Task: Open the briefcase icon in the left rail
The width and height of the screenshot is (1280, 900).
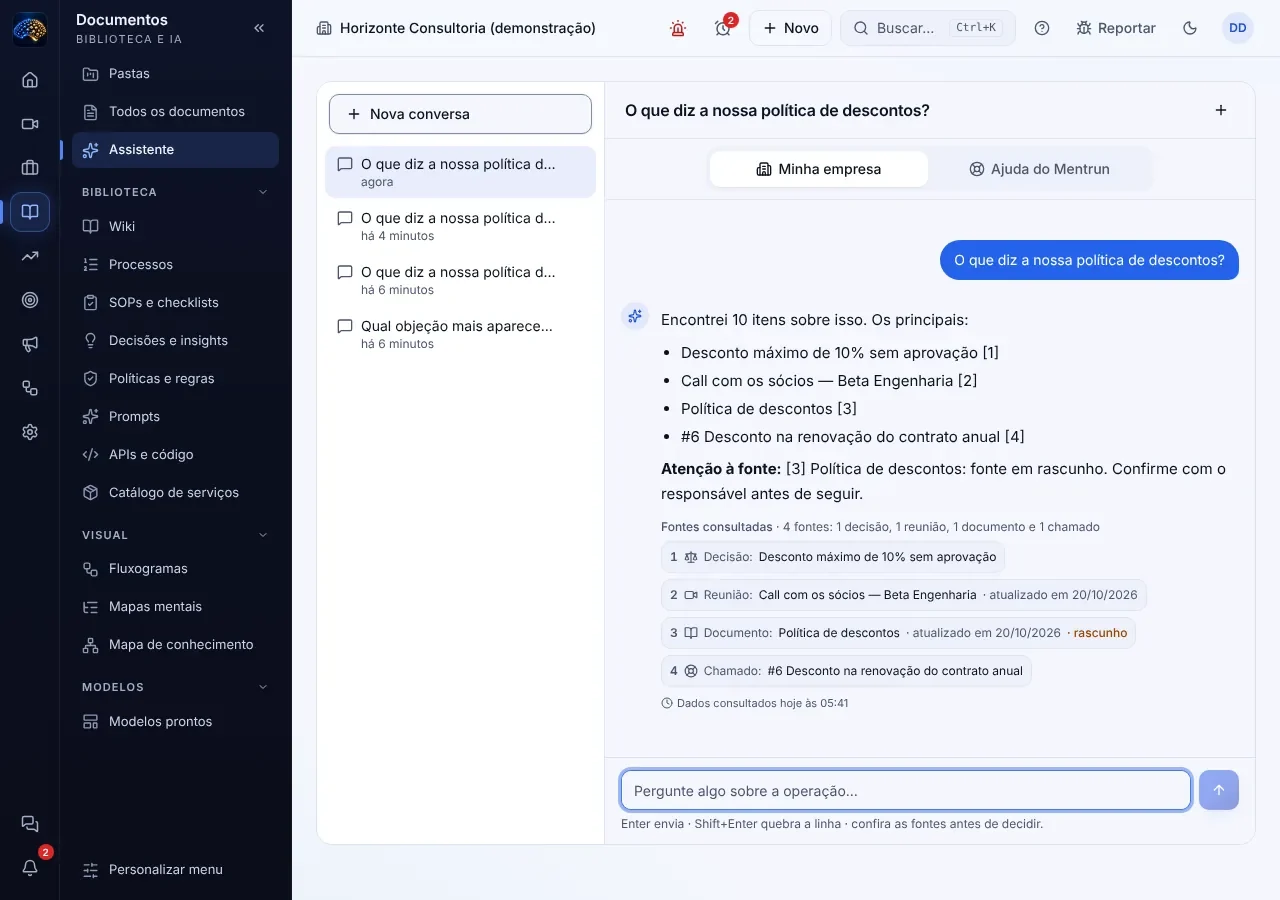Action: (30, 168)
